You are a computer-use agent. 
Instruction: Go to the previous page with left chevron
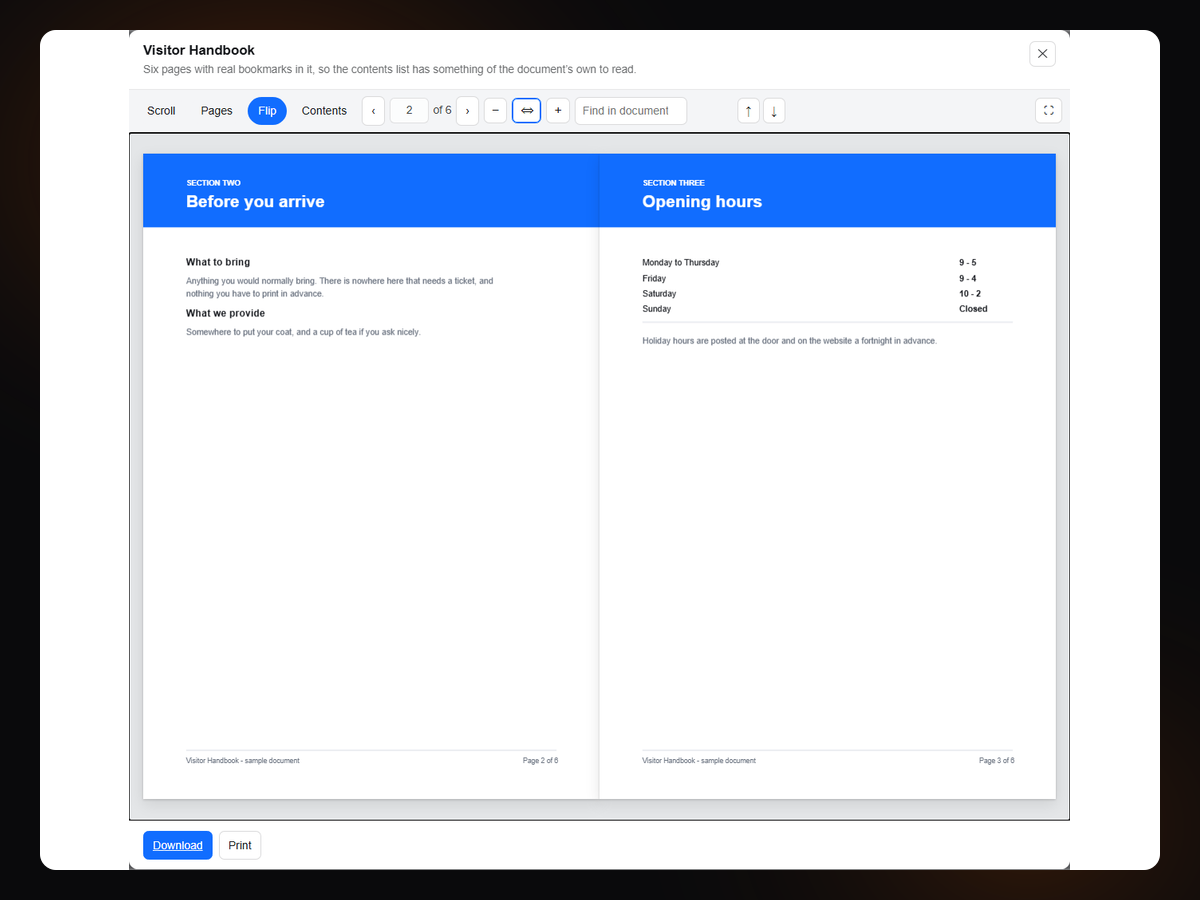(373, 111)
